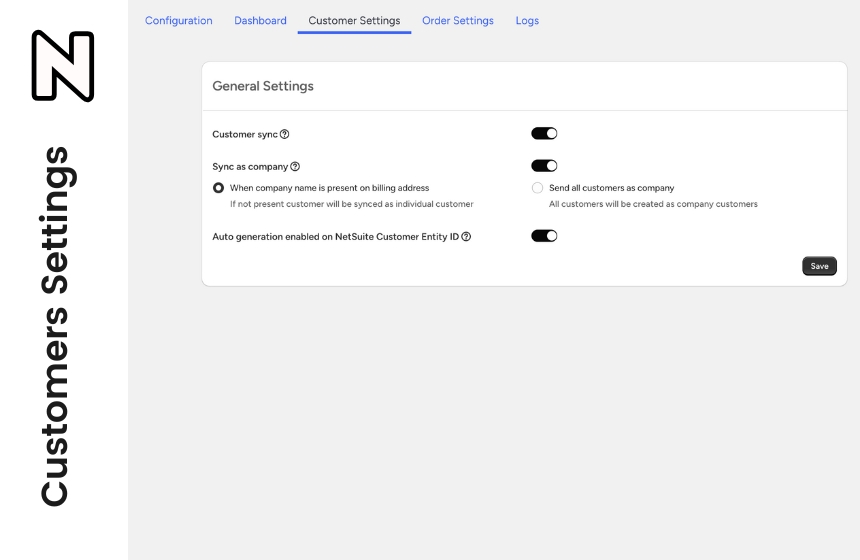The width and height of the screenshot is (860, 560).
Task: Toggle the NetSuite Entity ID auto generation switch
Action: [544, 236]
